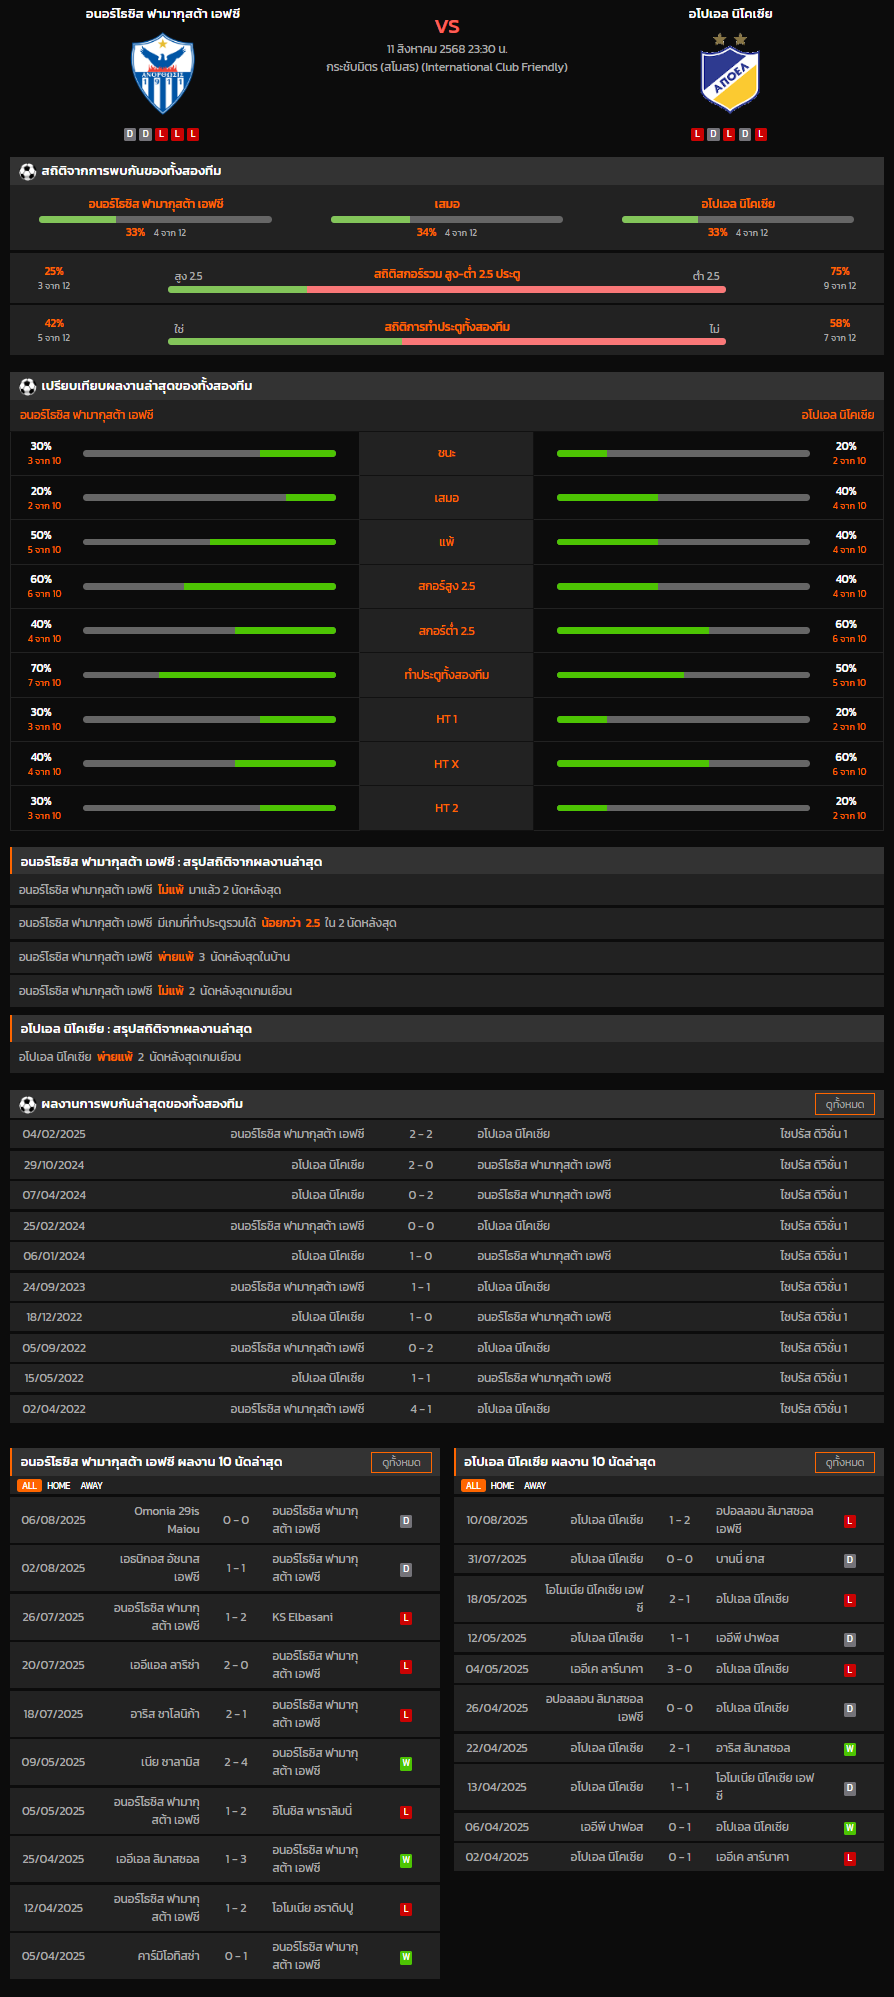
Task: Click the Anorthosis Famagusta club crest
Action: (x=163, y=73)
